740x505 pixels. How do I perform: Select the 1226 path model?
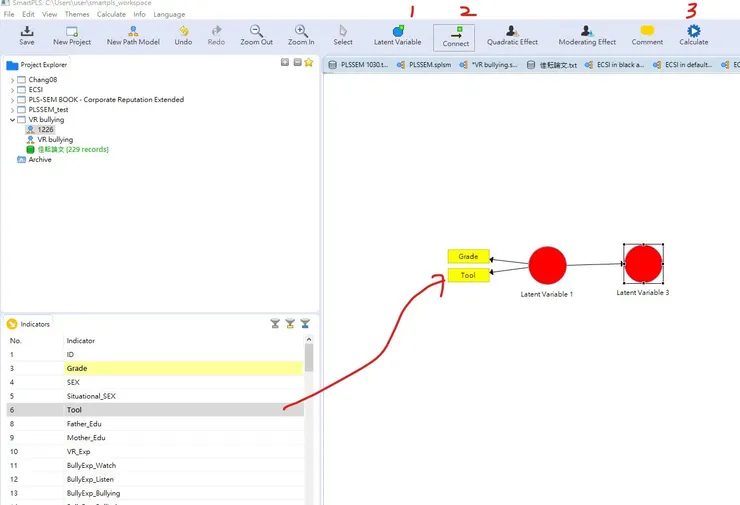(x=41, y=129)
